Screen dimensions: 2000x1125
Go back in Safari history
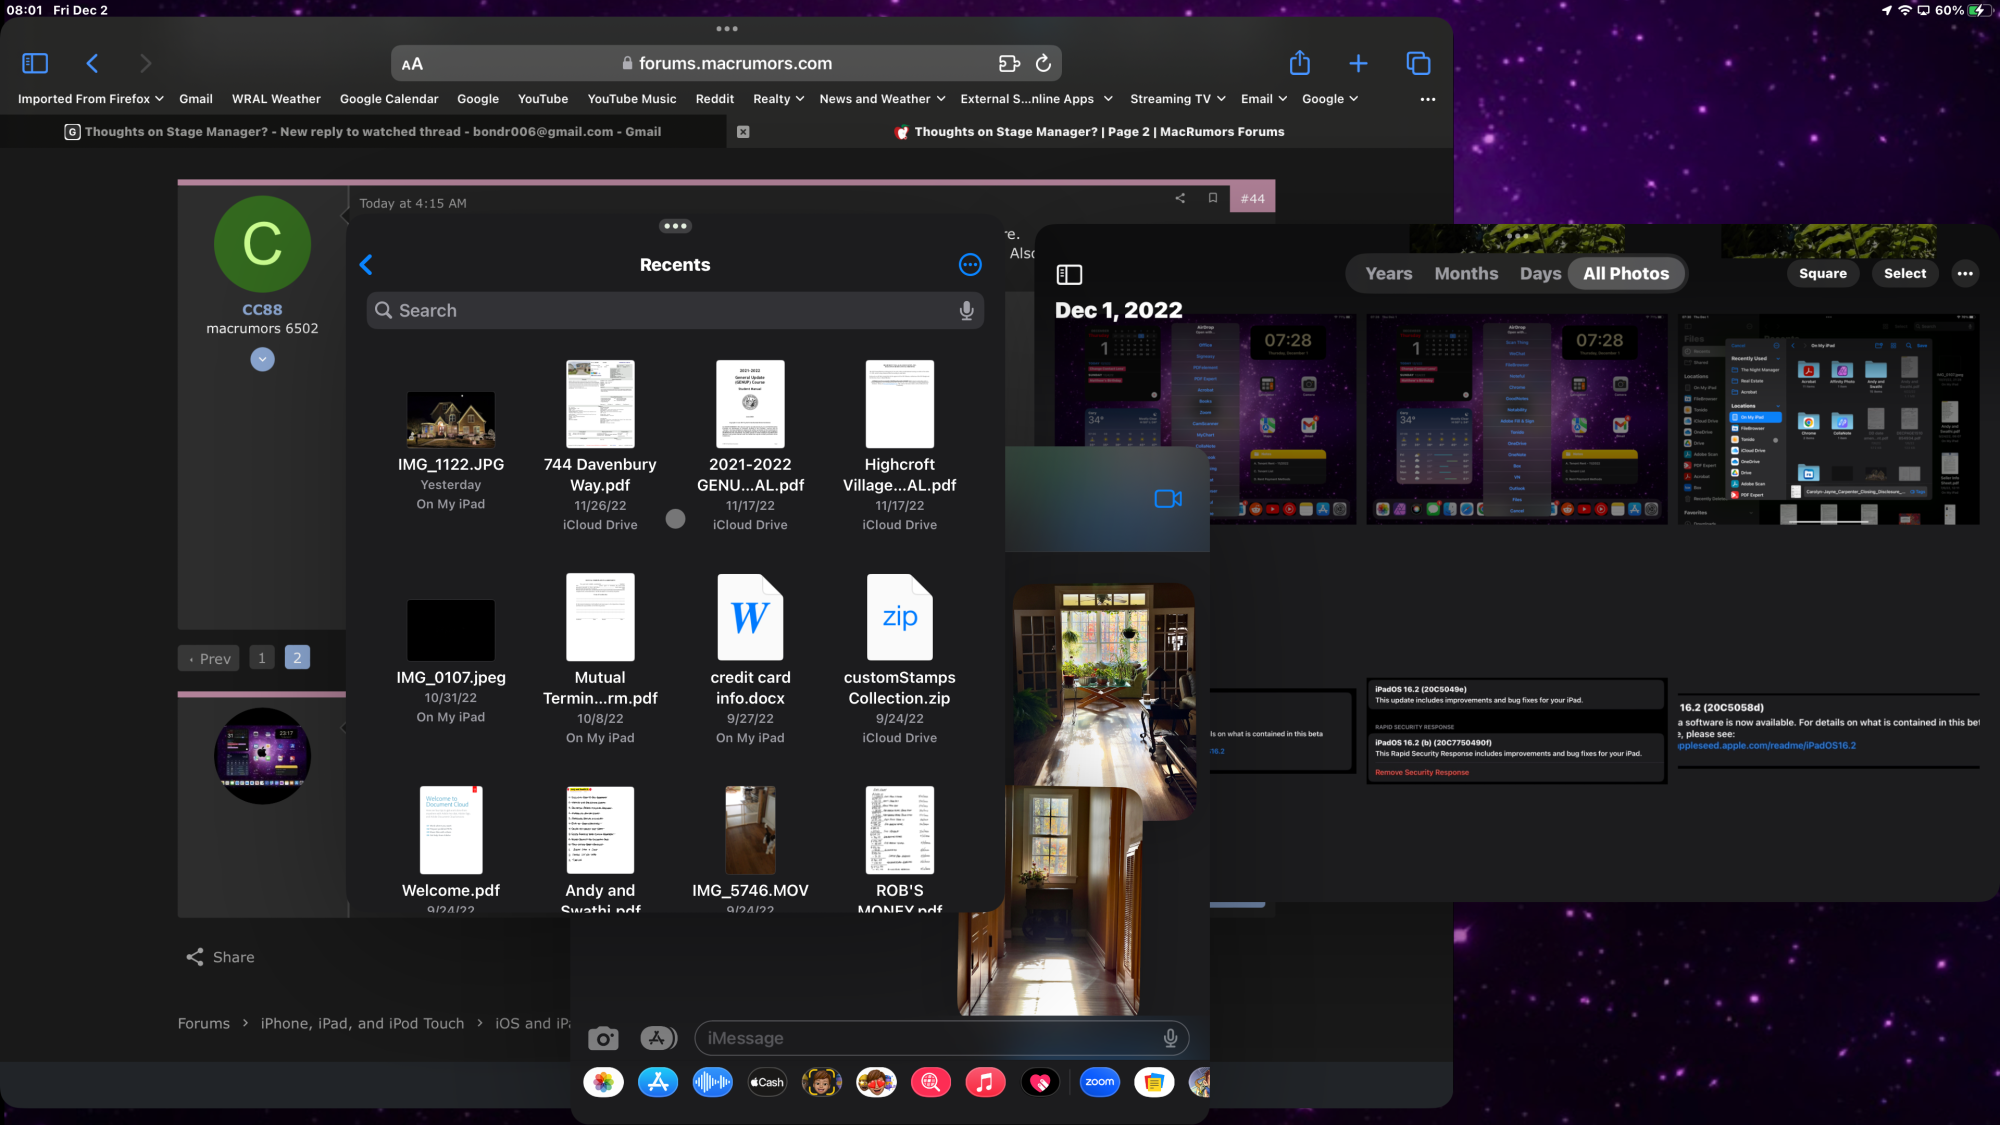click(92, 63)
